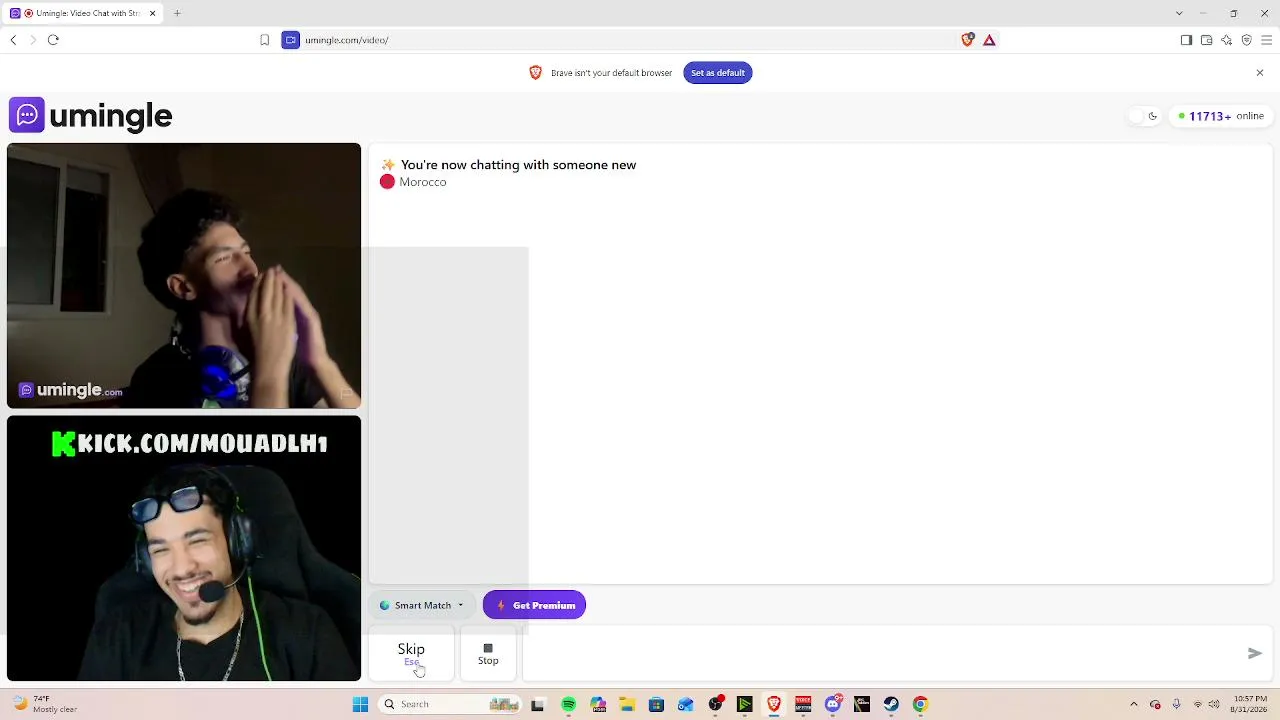Open Task View from the taskbar
Viewport: 1280px width, 720px height.
[537, 704]
